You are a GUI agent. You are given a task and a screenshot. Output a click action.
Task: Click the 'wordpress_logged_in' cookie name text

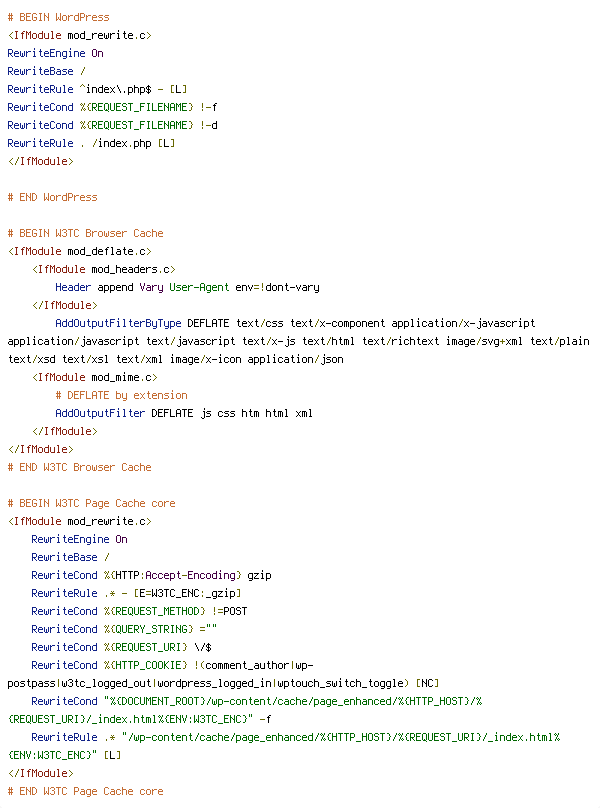(x=214, y=684)
